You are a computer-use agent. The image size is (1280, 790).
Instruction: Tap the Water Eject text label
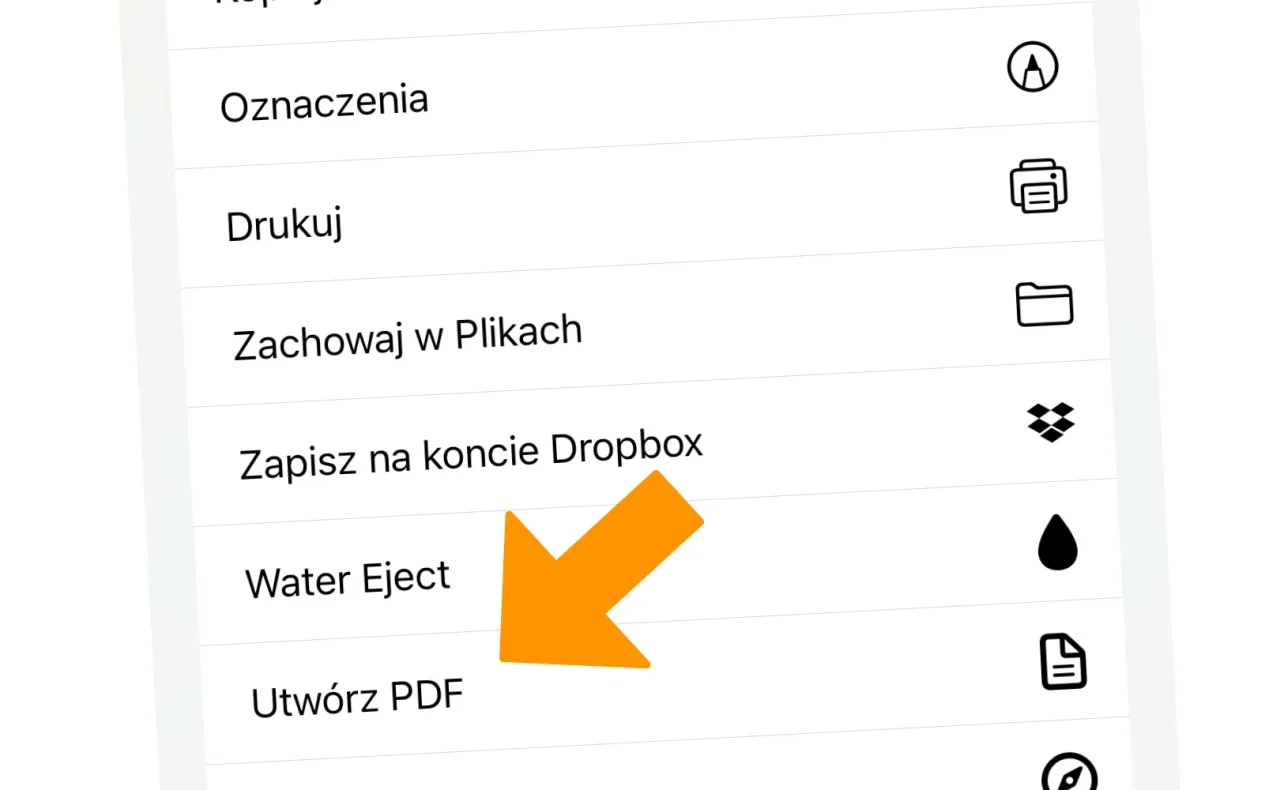[x=348, y=577]
